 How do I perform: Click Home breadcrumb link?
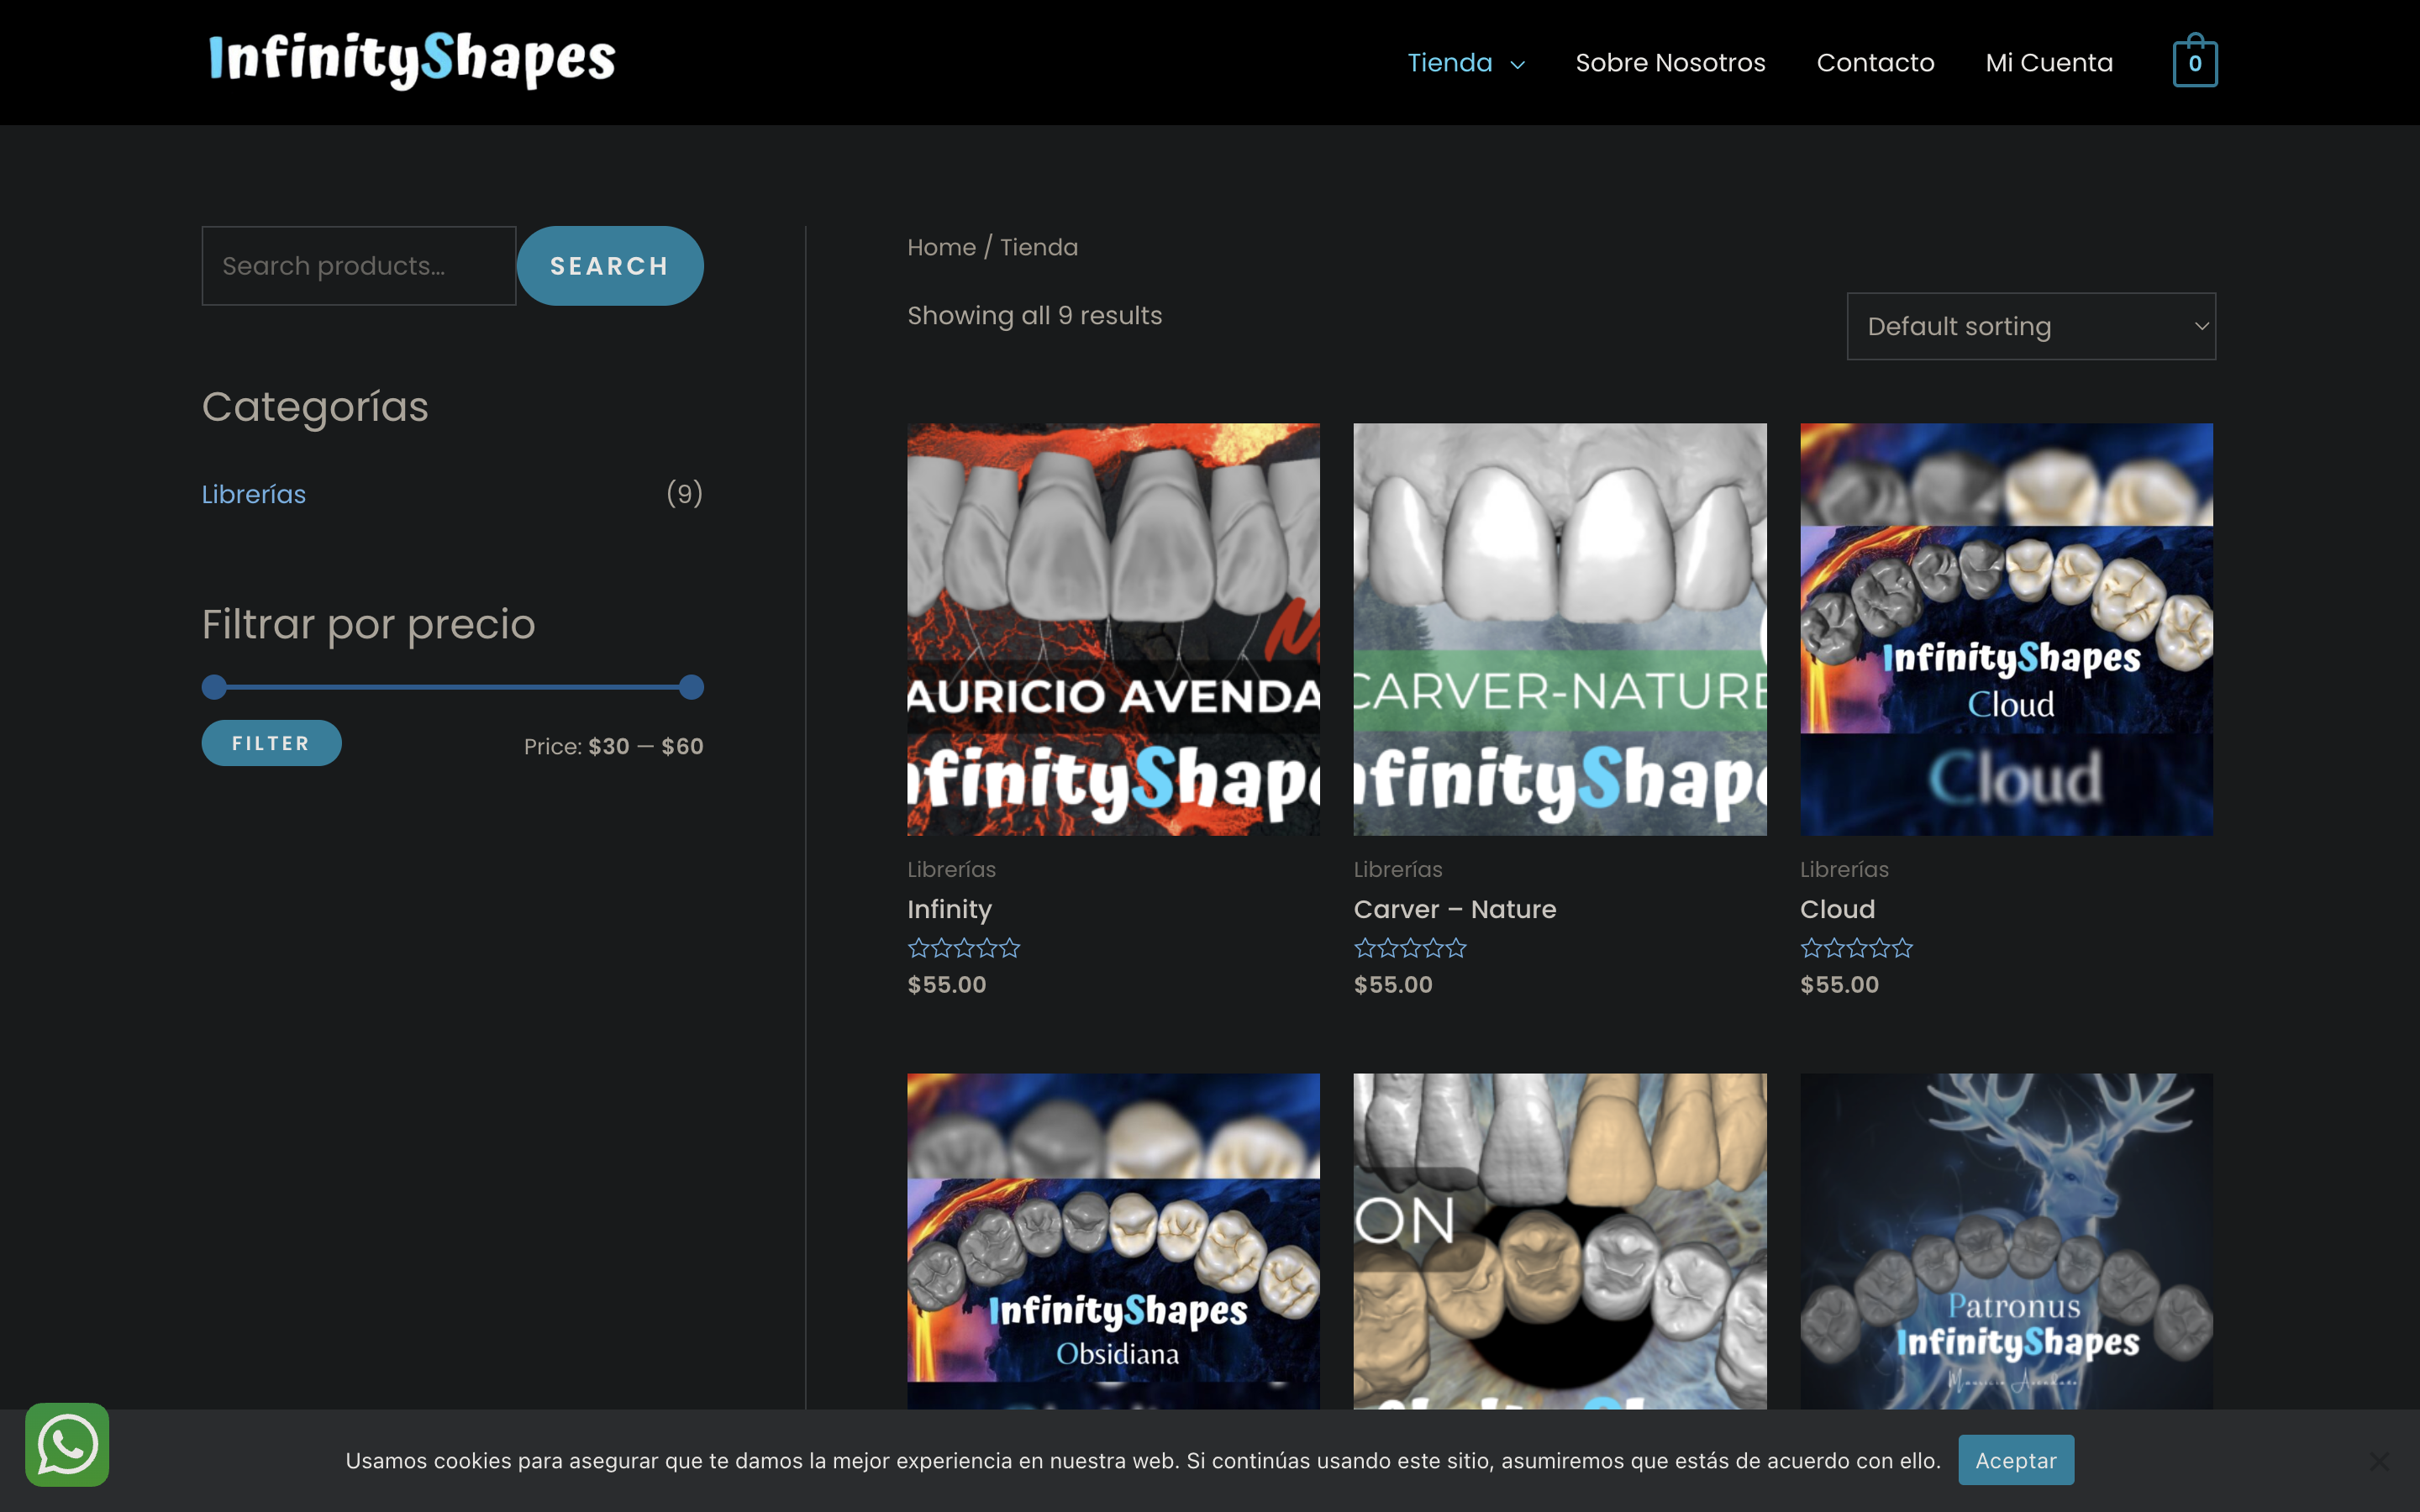(940, 247)
